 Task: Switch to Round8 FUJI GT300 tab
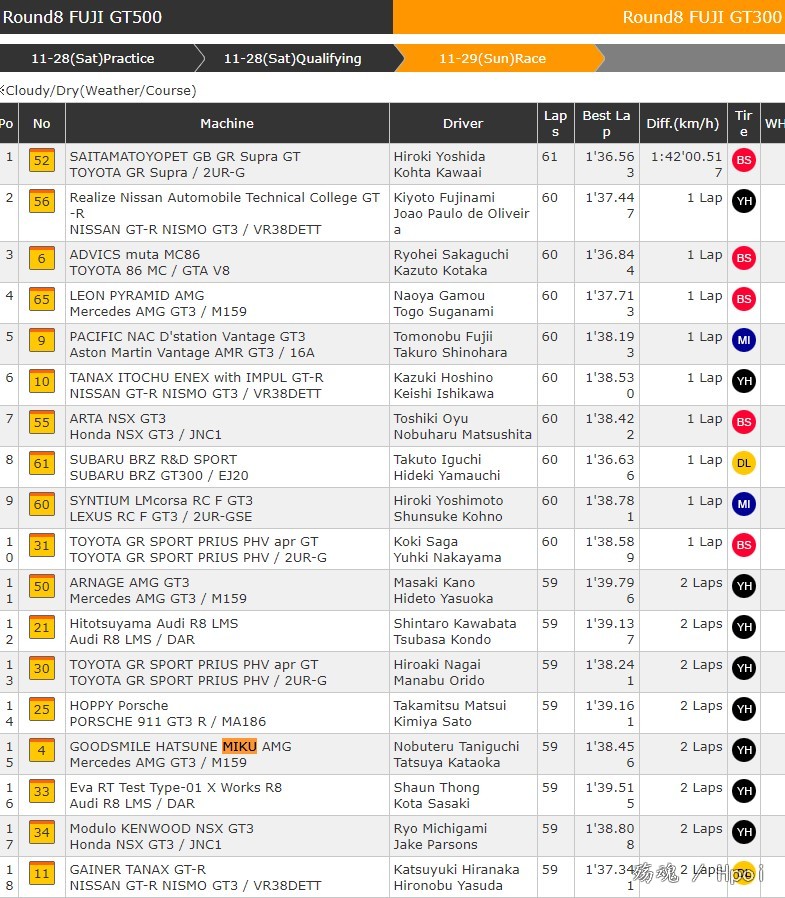(588, 17)
